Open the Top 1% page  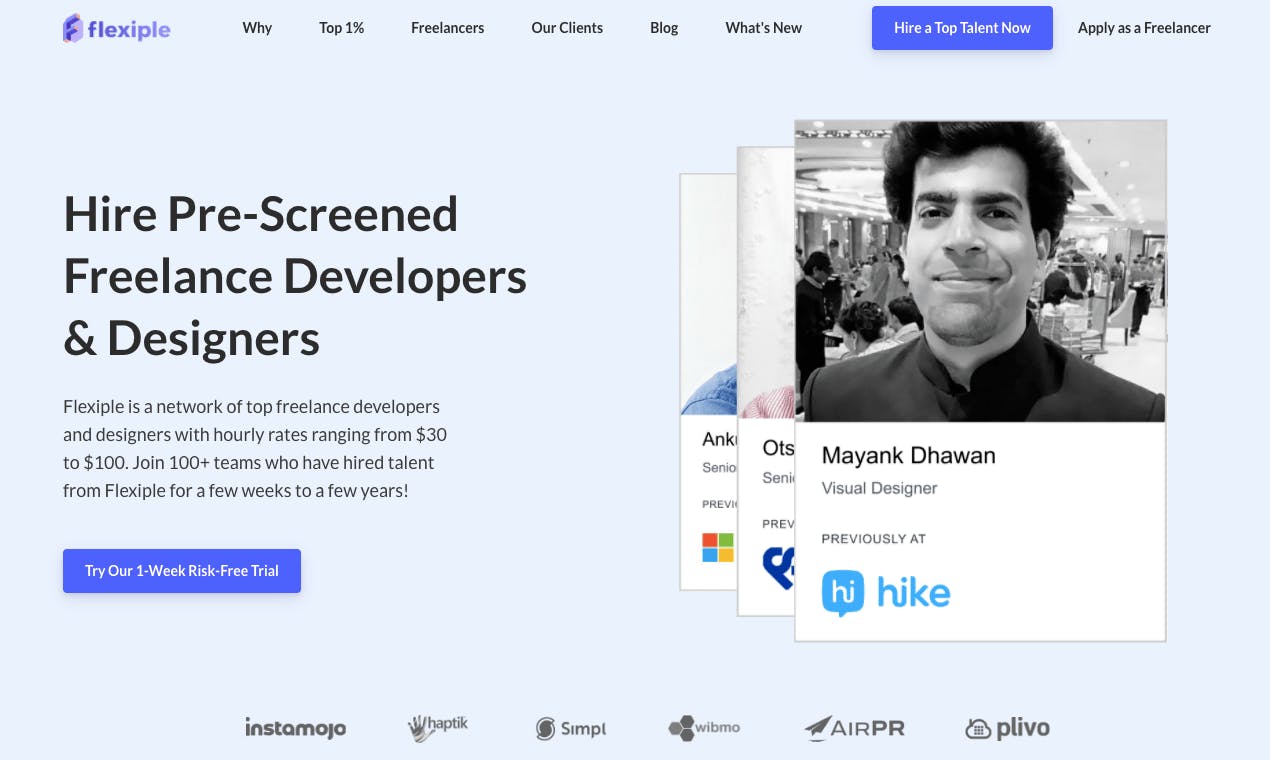[342, 28]
